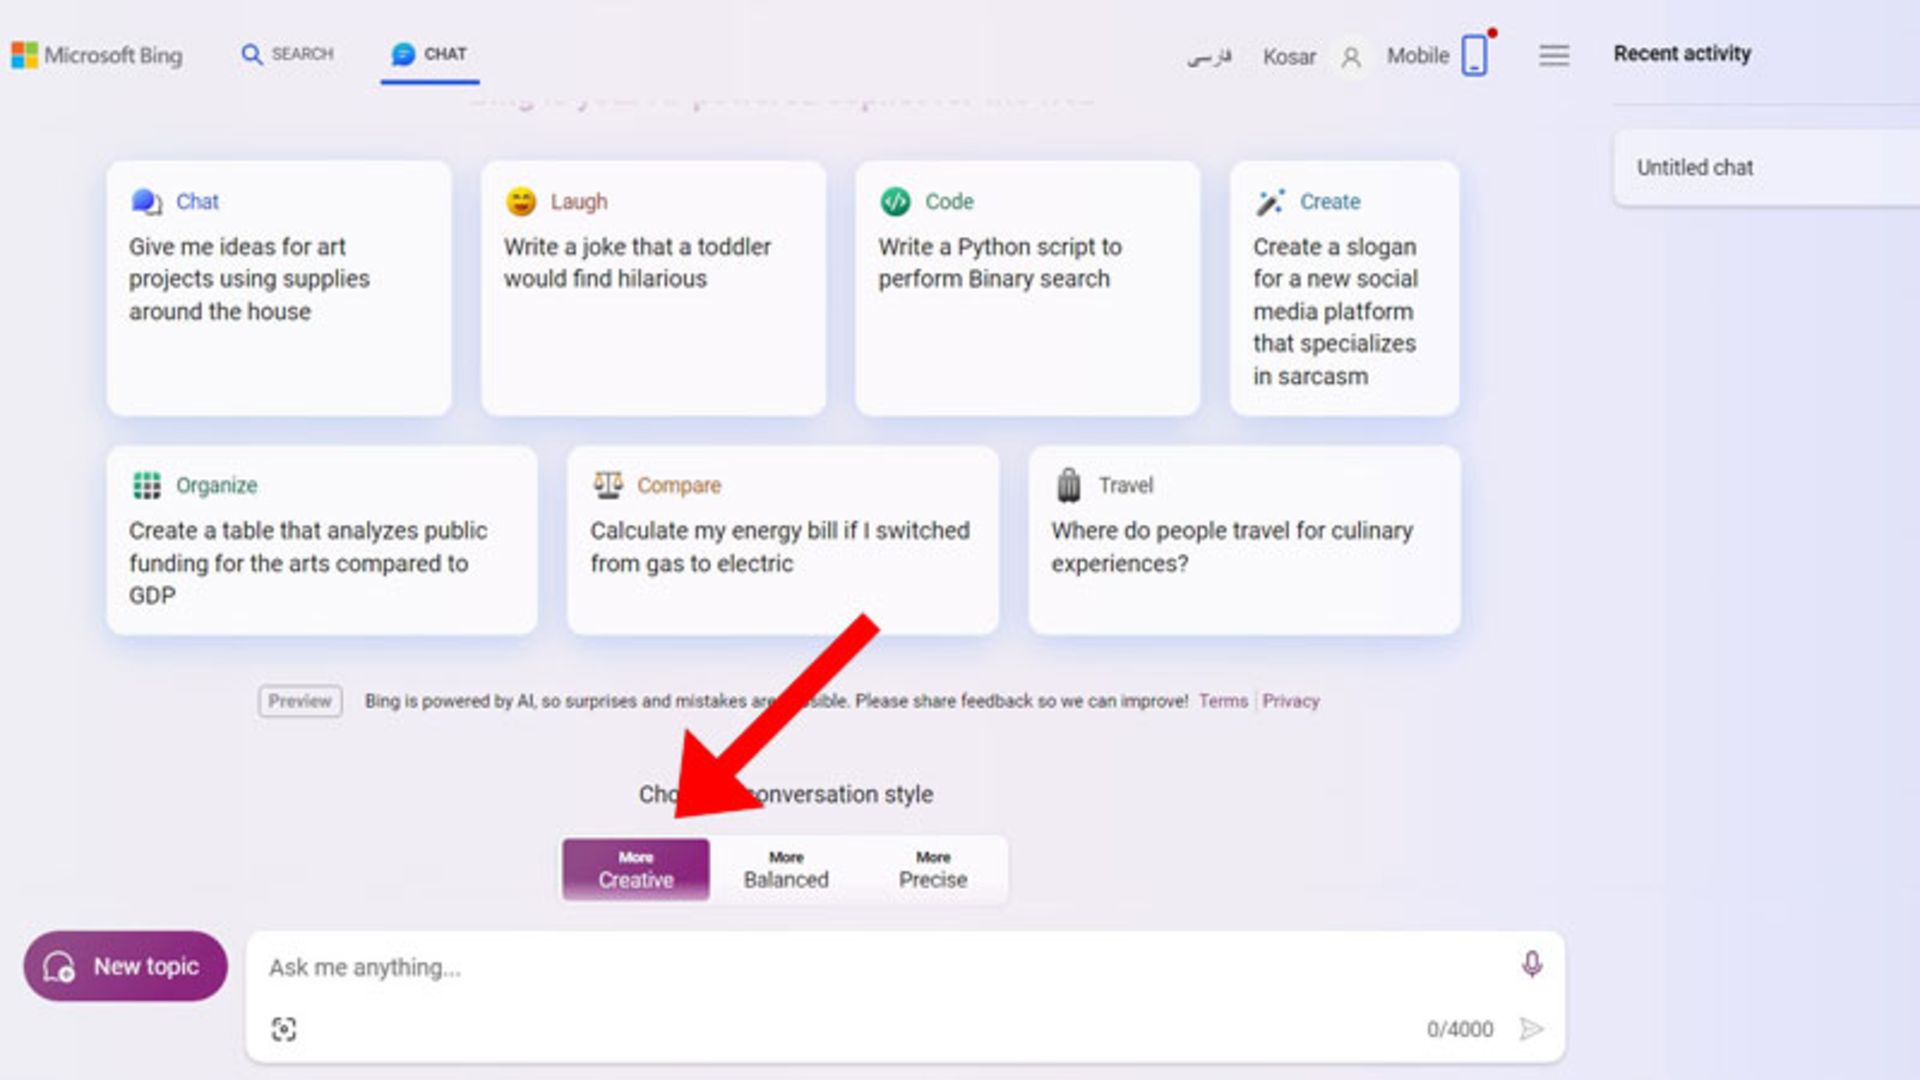Select More Creative conversation style
This screenshot has width=1920, height=1080.
[x=636, y=870]
